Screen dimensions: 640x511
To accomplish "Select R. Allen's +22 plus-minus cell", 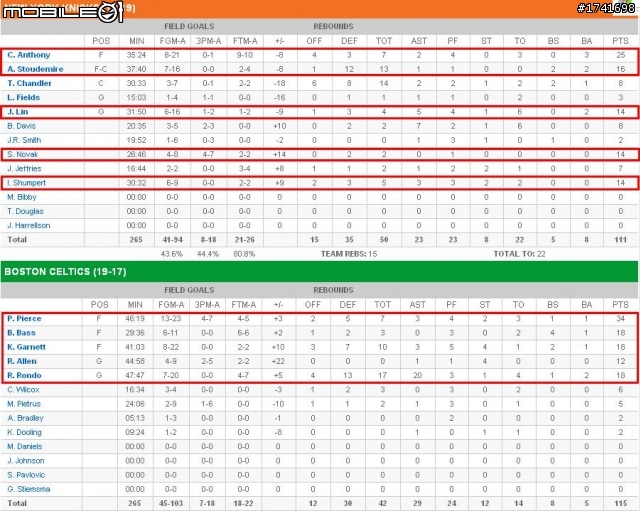I will coord(278,361).
